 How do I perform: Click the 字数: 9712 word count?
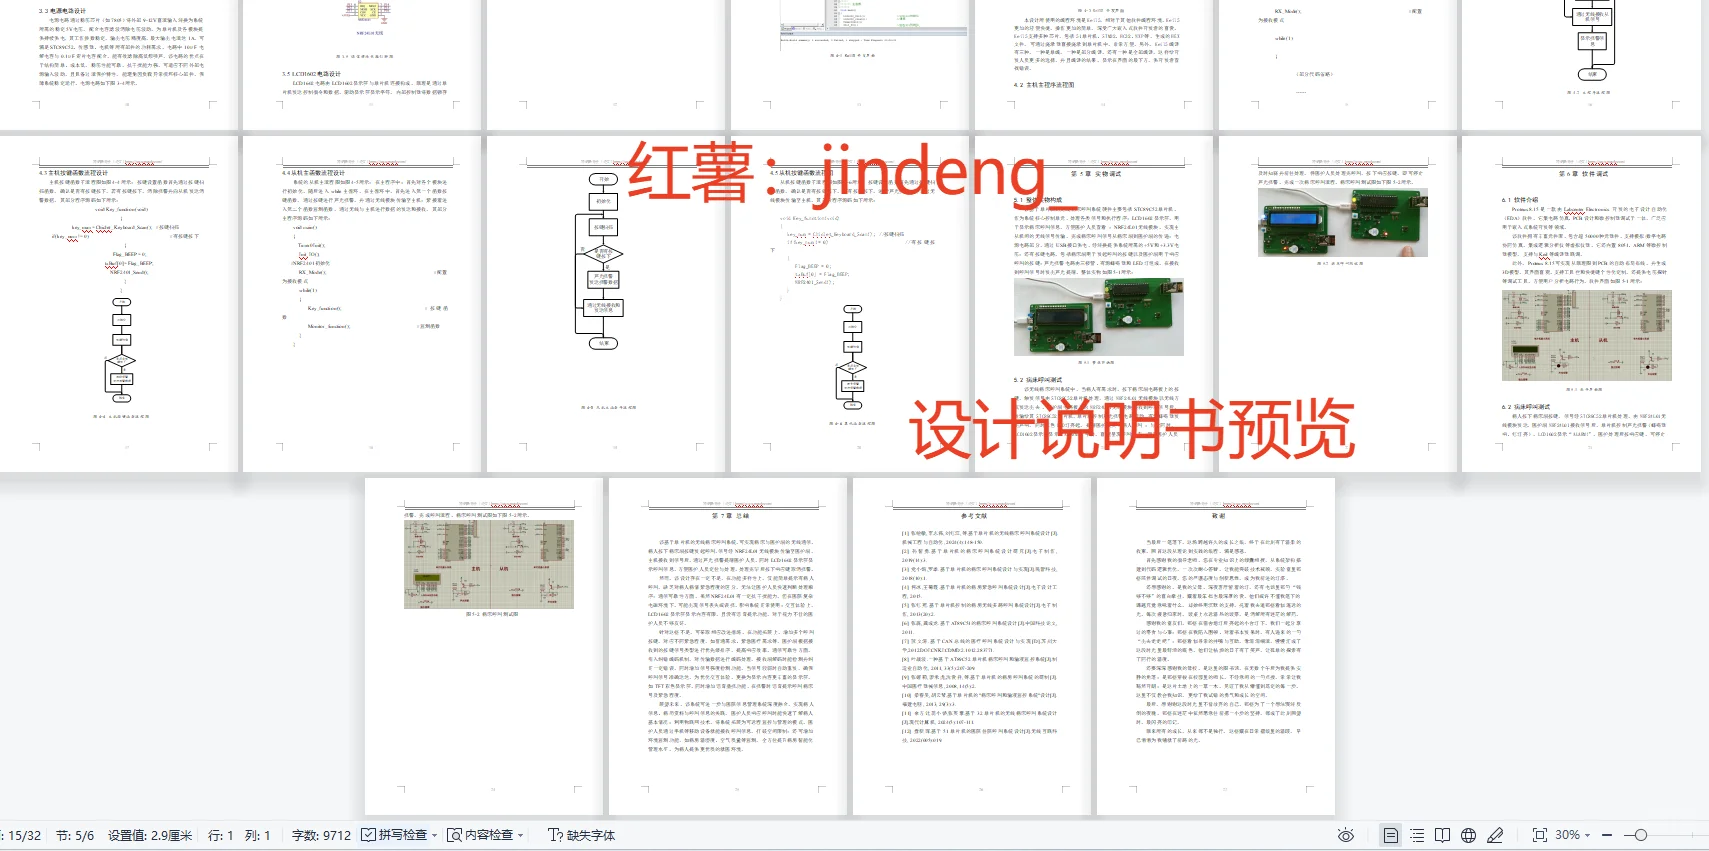pyautogui.click(x=321, y=835)
